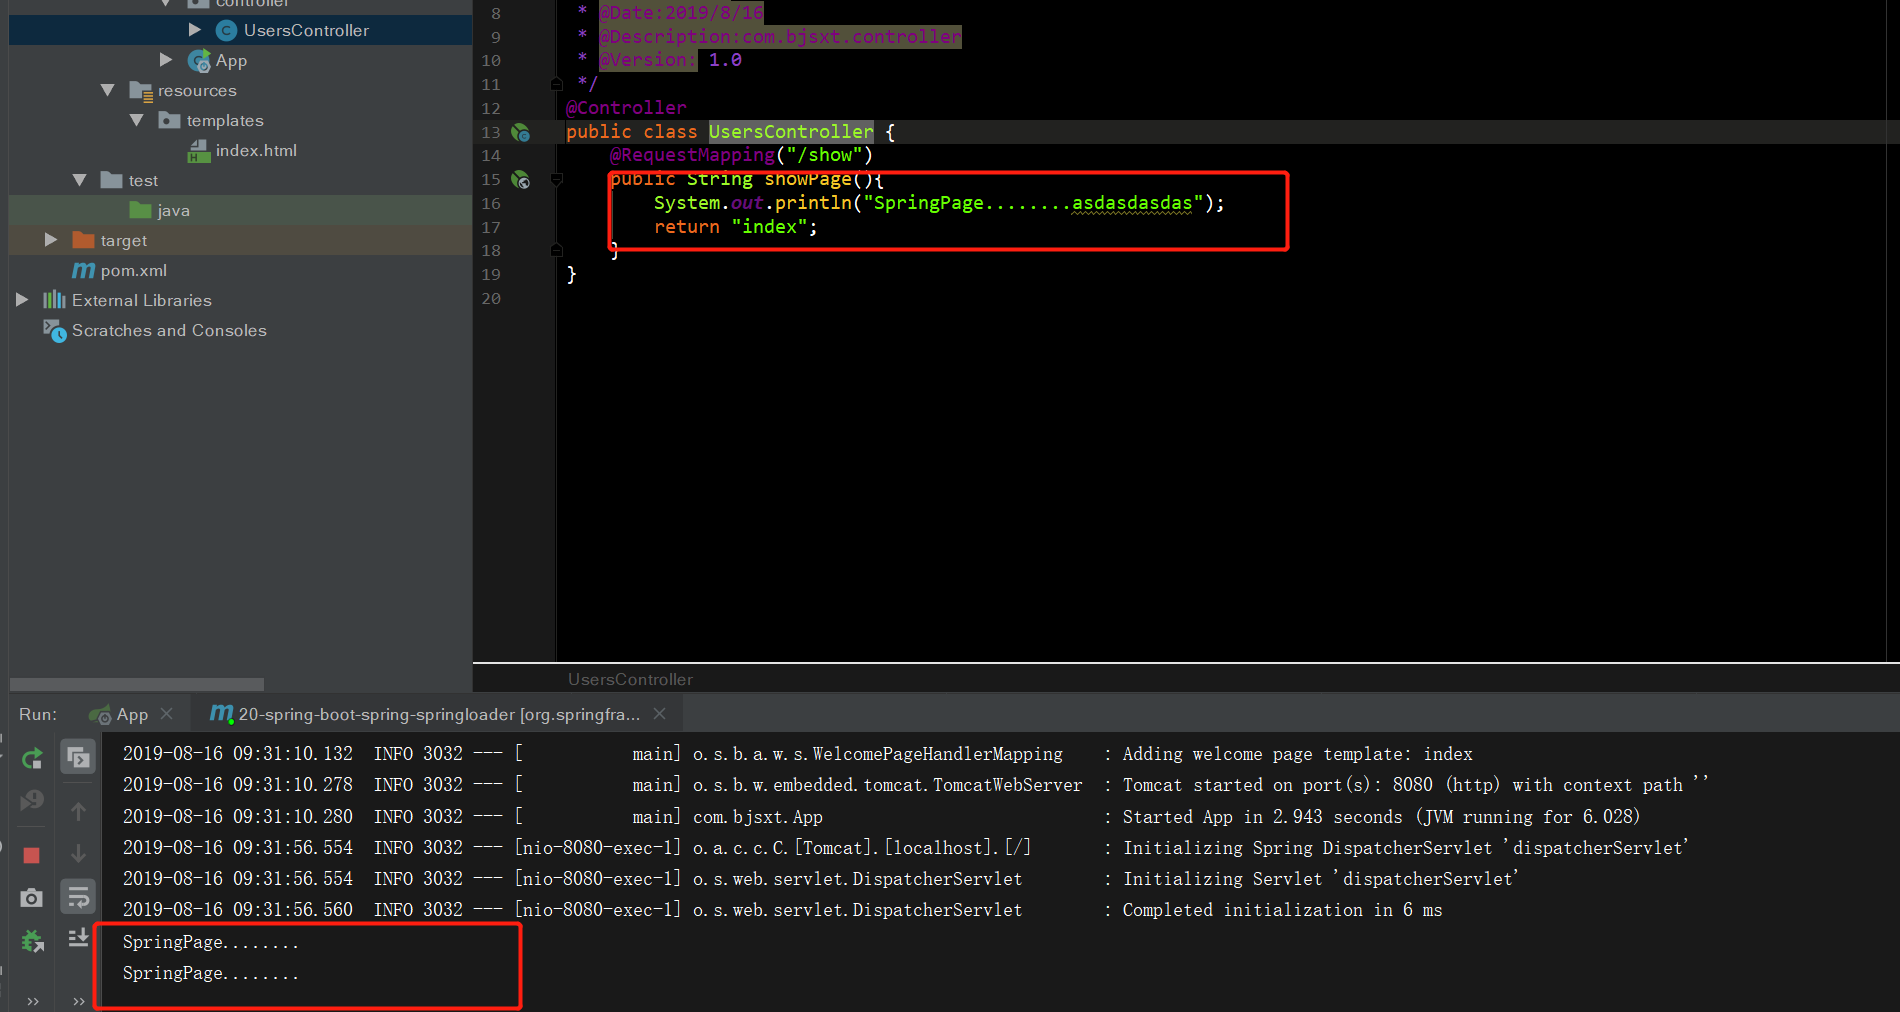
Task: Switch to the App run tab
Action: click(x=132, y=714)
